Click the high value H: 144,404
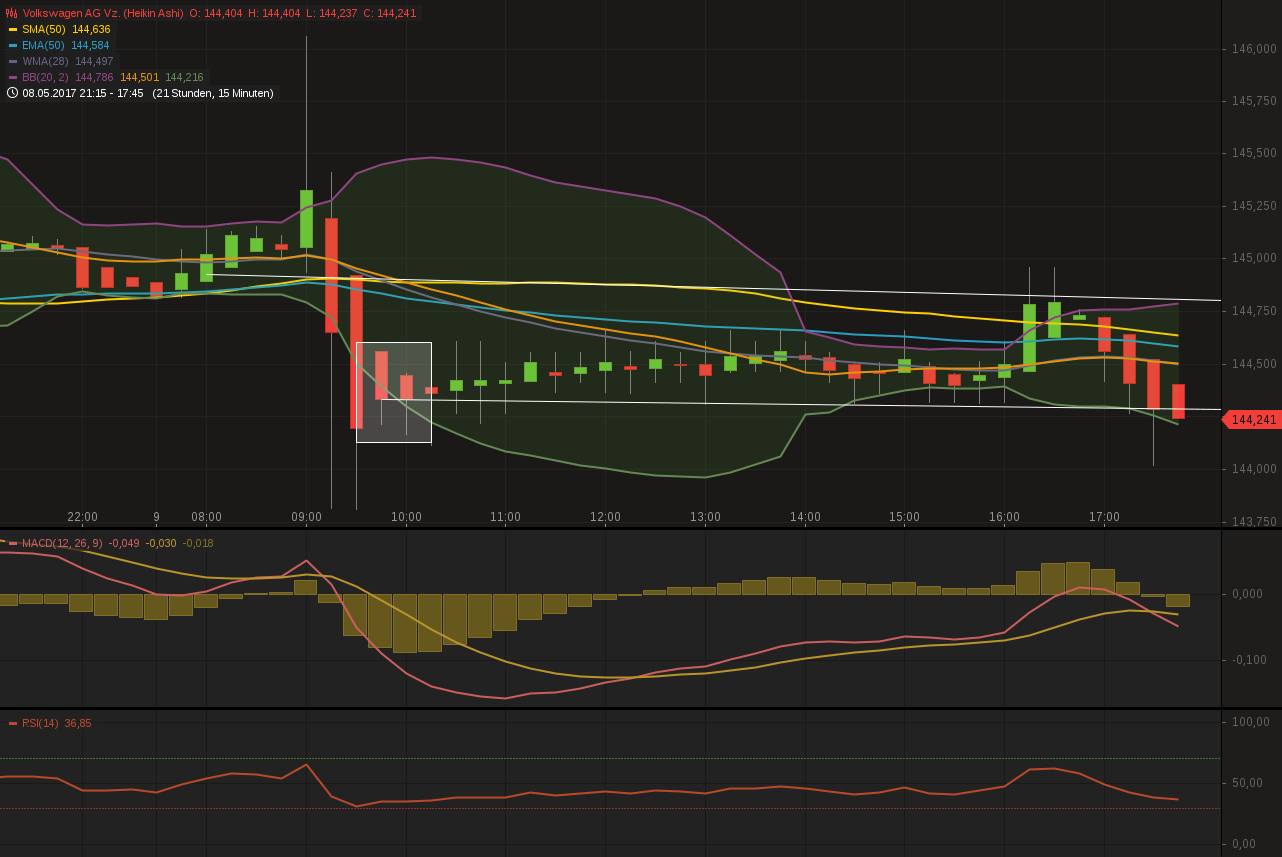The height and width of the screenshot is (857, 1282). click(x=274, y=13)
